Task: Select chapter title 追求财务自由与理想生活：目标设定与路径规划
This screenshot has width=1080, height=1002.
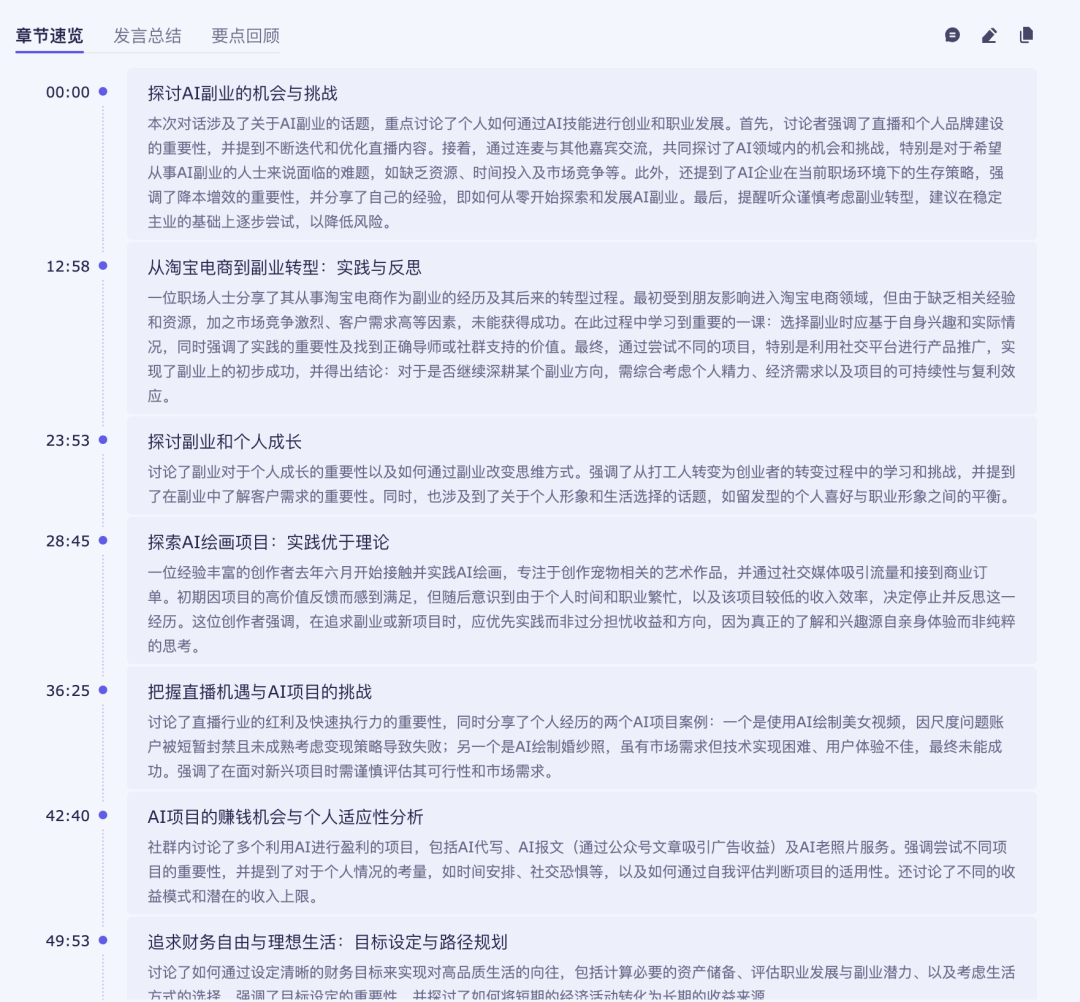Action: pos(328,942)
